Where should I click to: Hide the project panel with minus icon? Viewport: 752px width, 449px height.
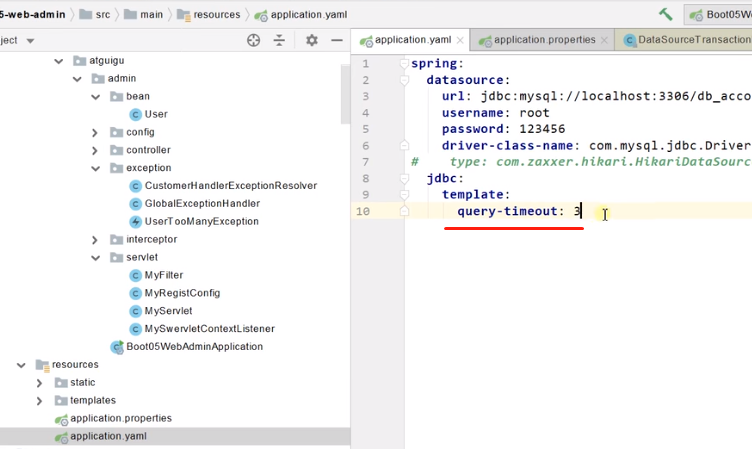(x=337, y=40)
